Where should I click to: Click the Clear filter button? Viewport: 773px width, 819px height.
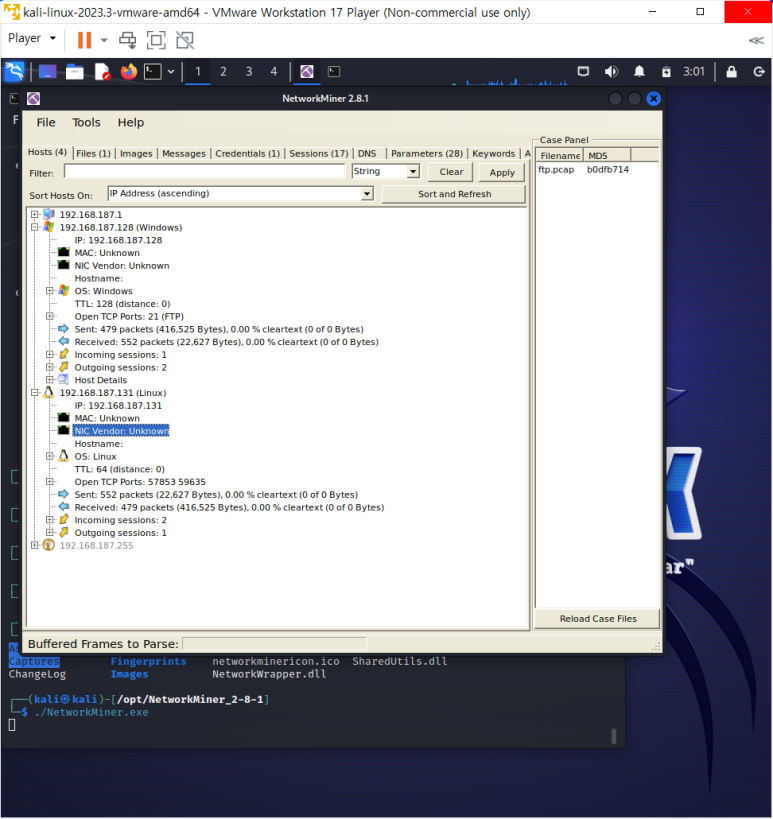(x=451, y=172)
